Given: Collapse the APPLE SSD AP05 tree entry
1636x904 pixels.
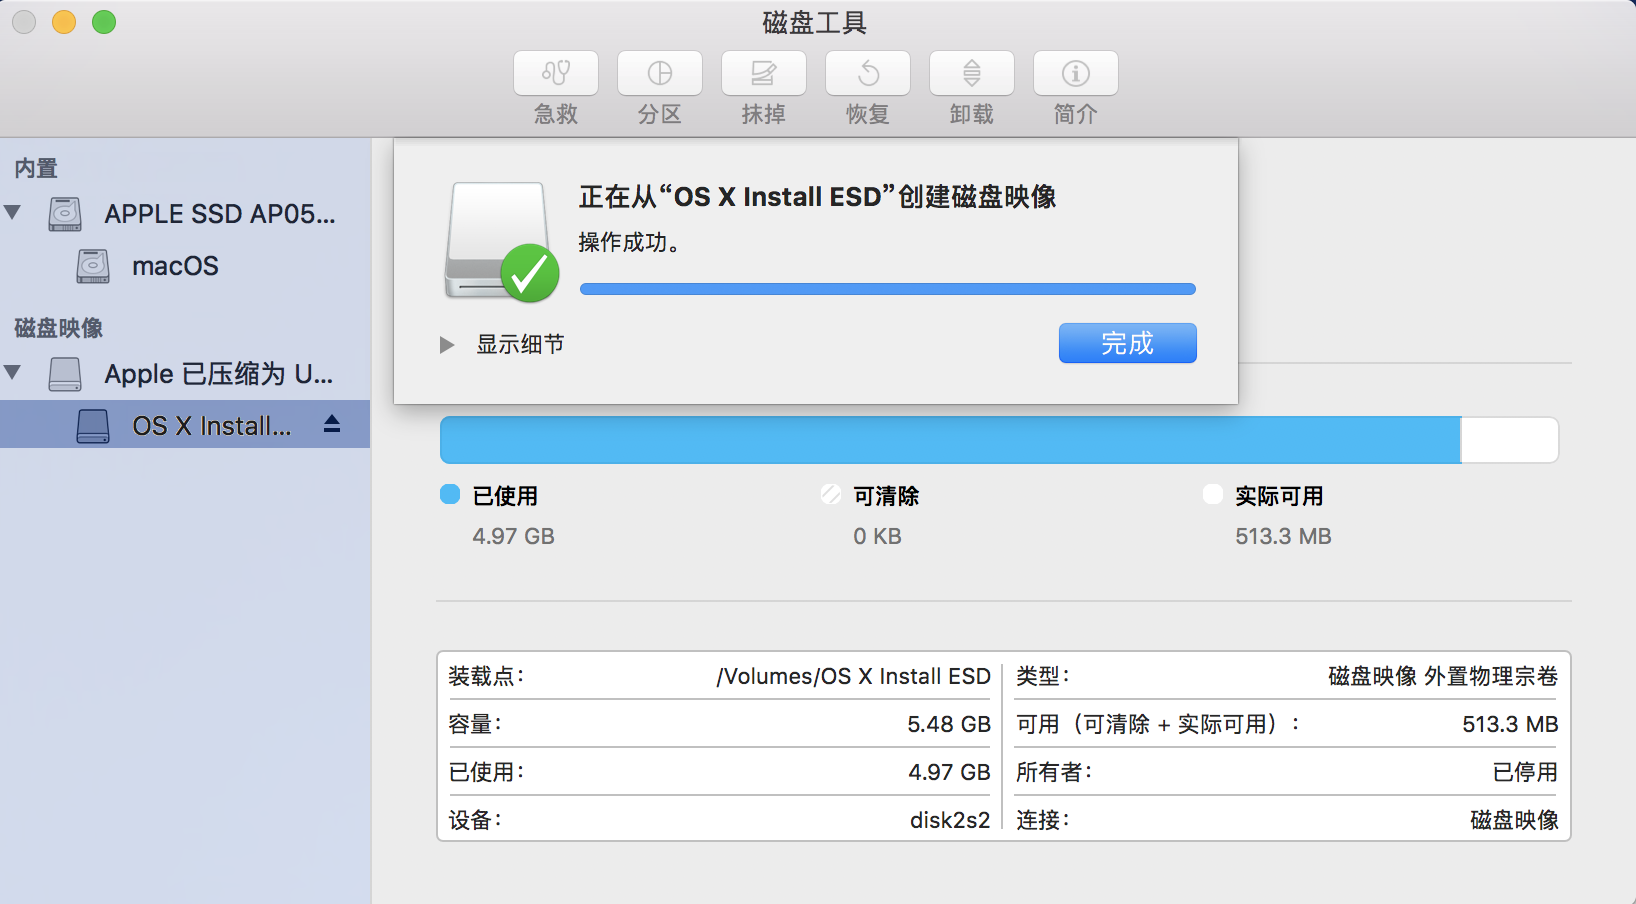Looking at the screenshot, I should pyautogui.click(x=12, y=213).
